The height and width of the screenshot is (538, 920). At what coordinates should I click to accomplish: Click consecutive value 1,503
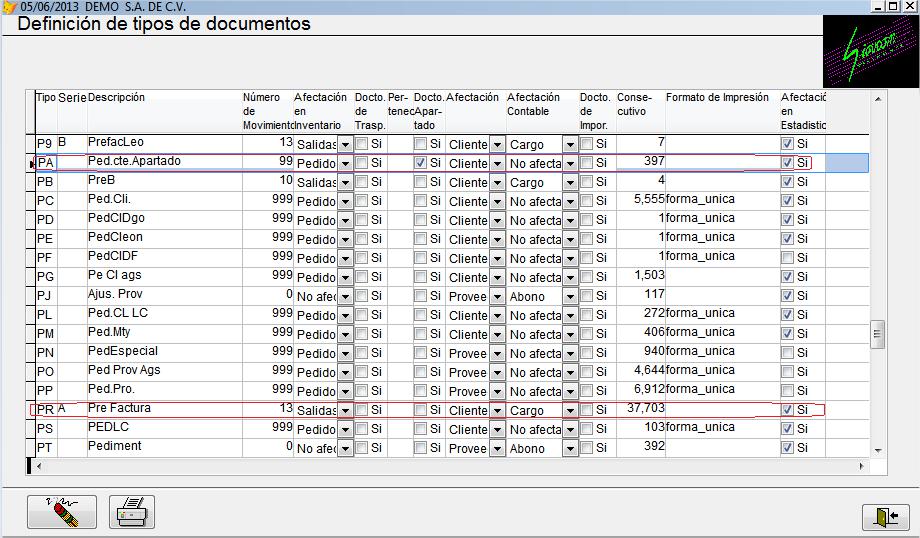649,275
